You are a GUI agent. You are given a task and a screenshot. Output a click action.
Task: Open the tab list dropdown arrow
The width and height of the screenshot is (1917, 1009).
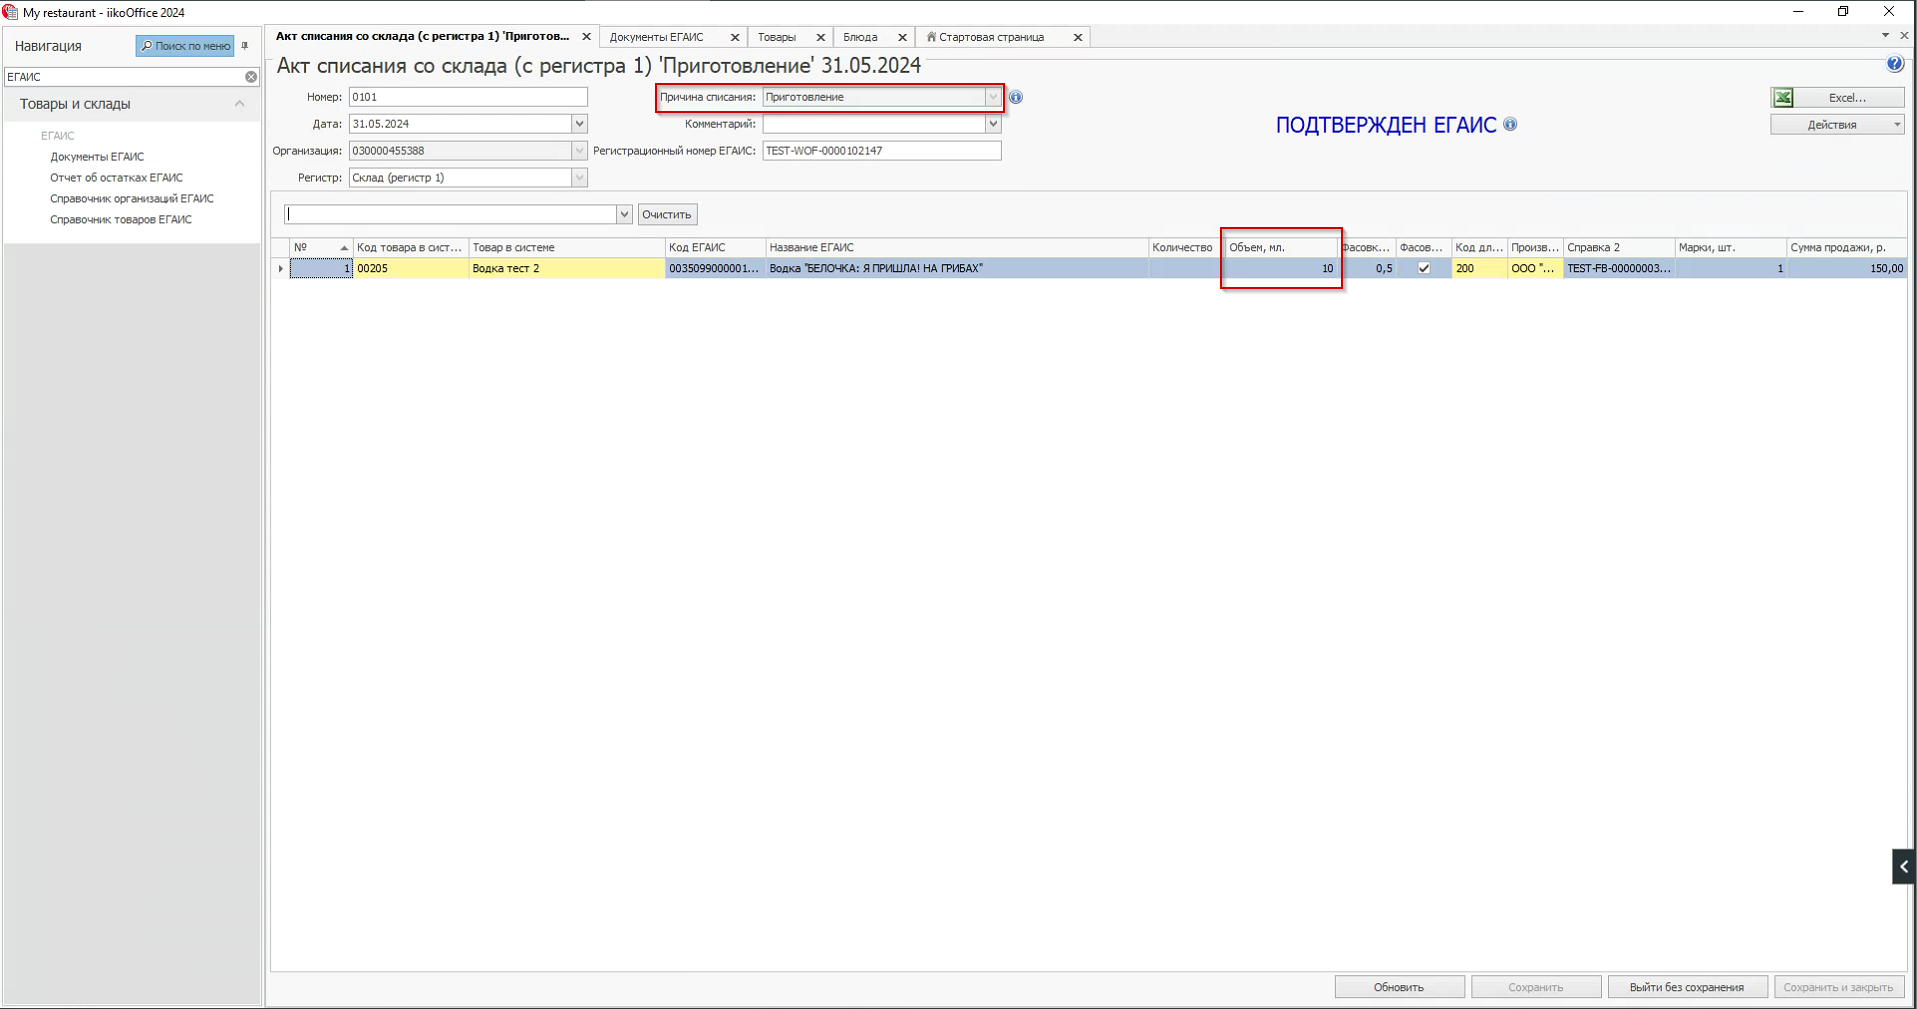click(x=1885, y=35)
